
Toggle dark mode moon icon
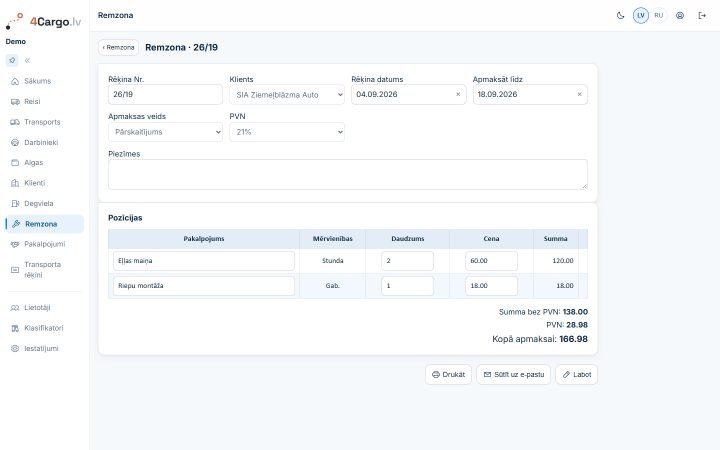(620, 16)
